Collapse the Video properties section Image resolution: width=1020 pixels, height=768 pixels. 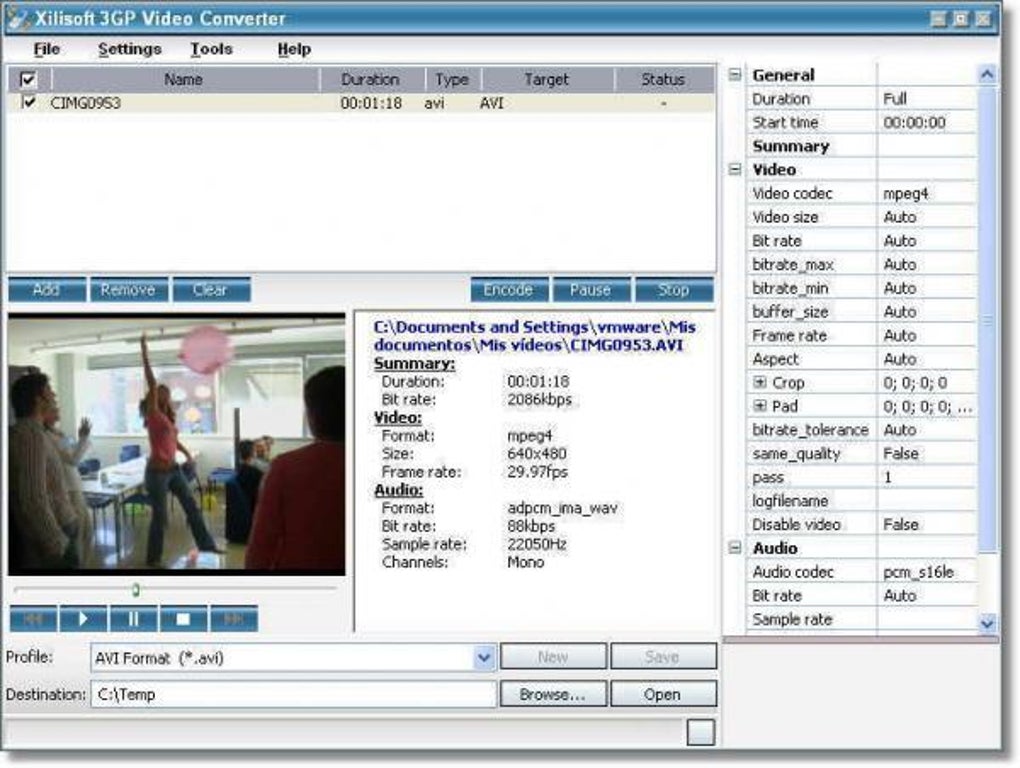[734, 170]
